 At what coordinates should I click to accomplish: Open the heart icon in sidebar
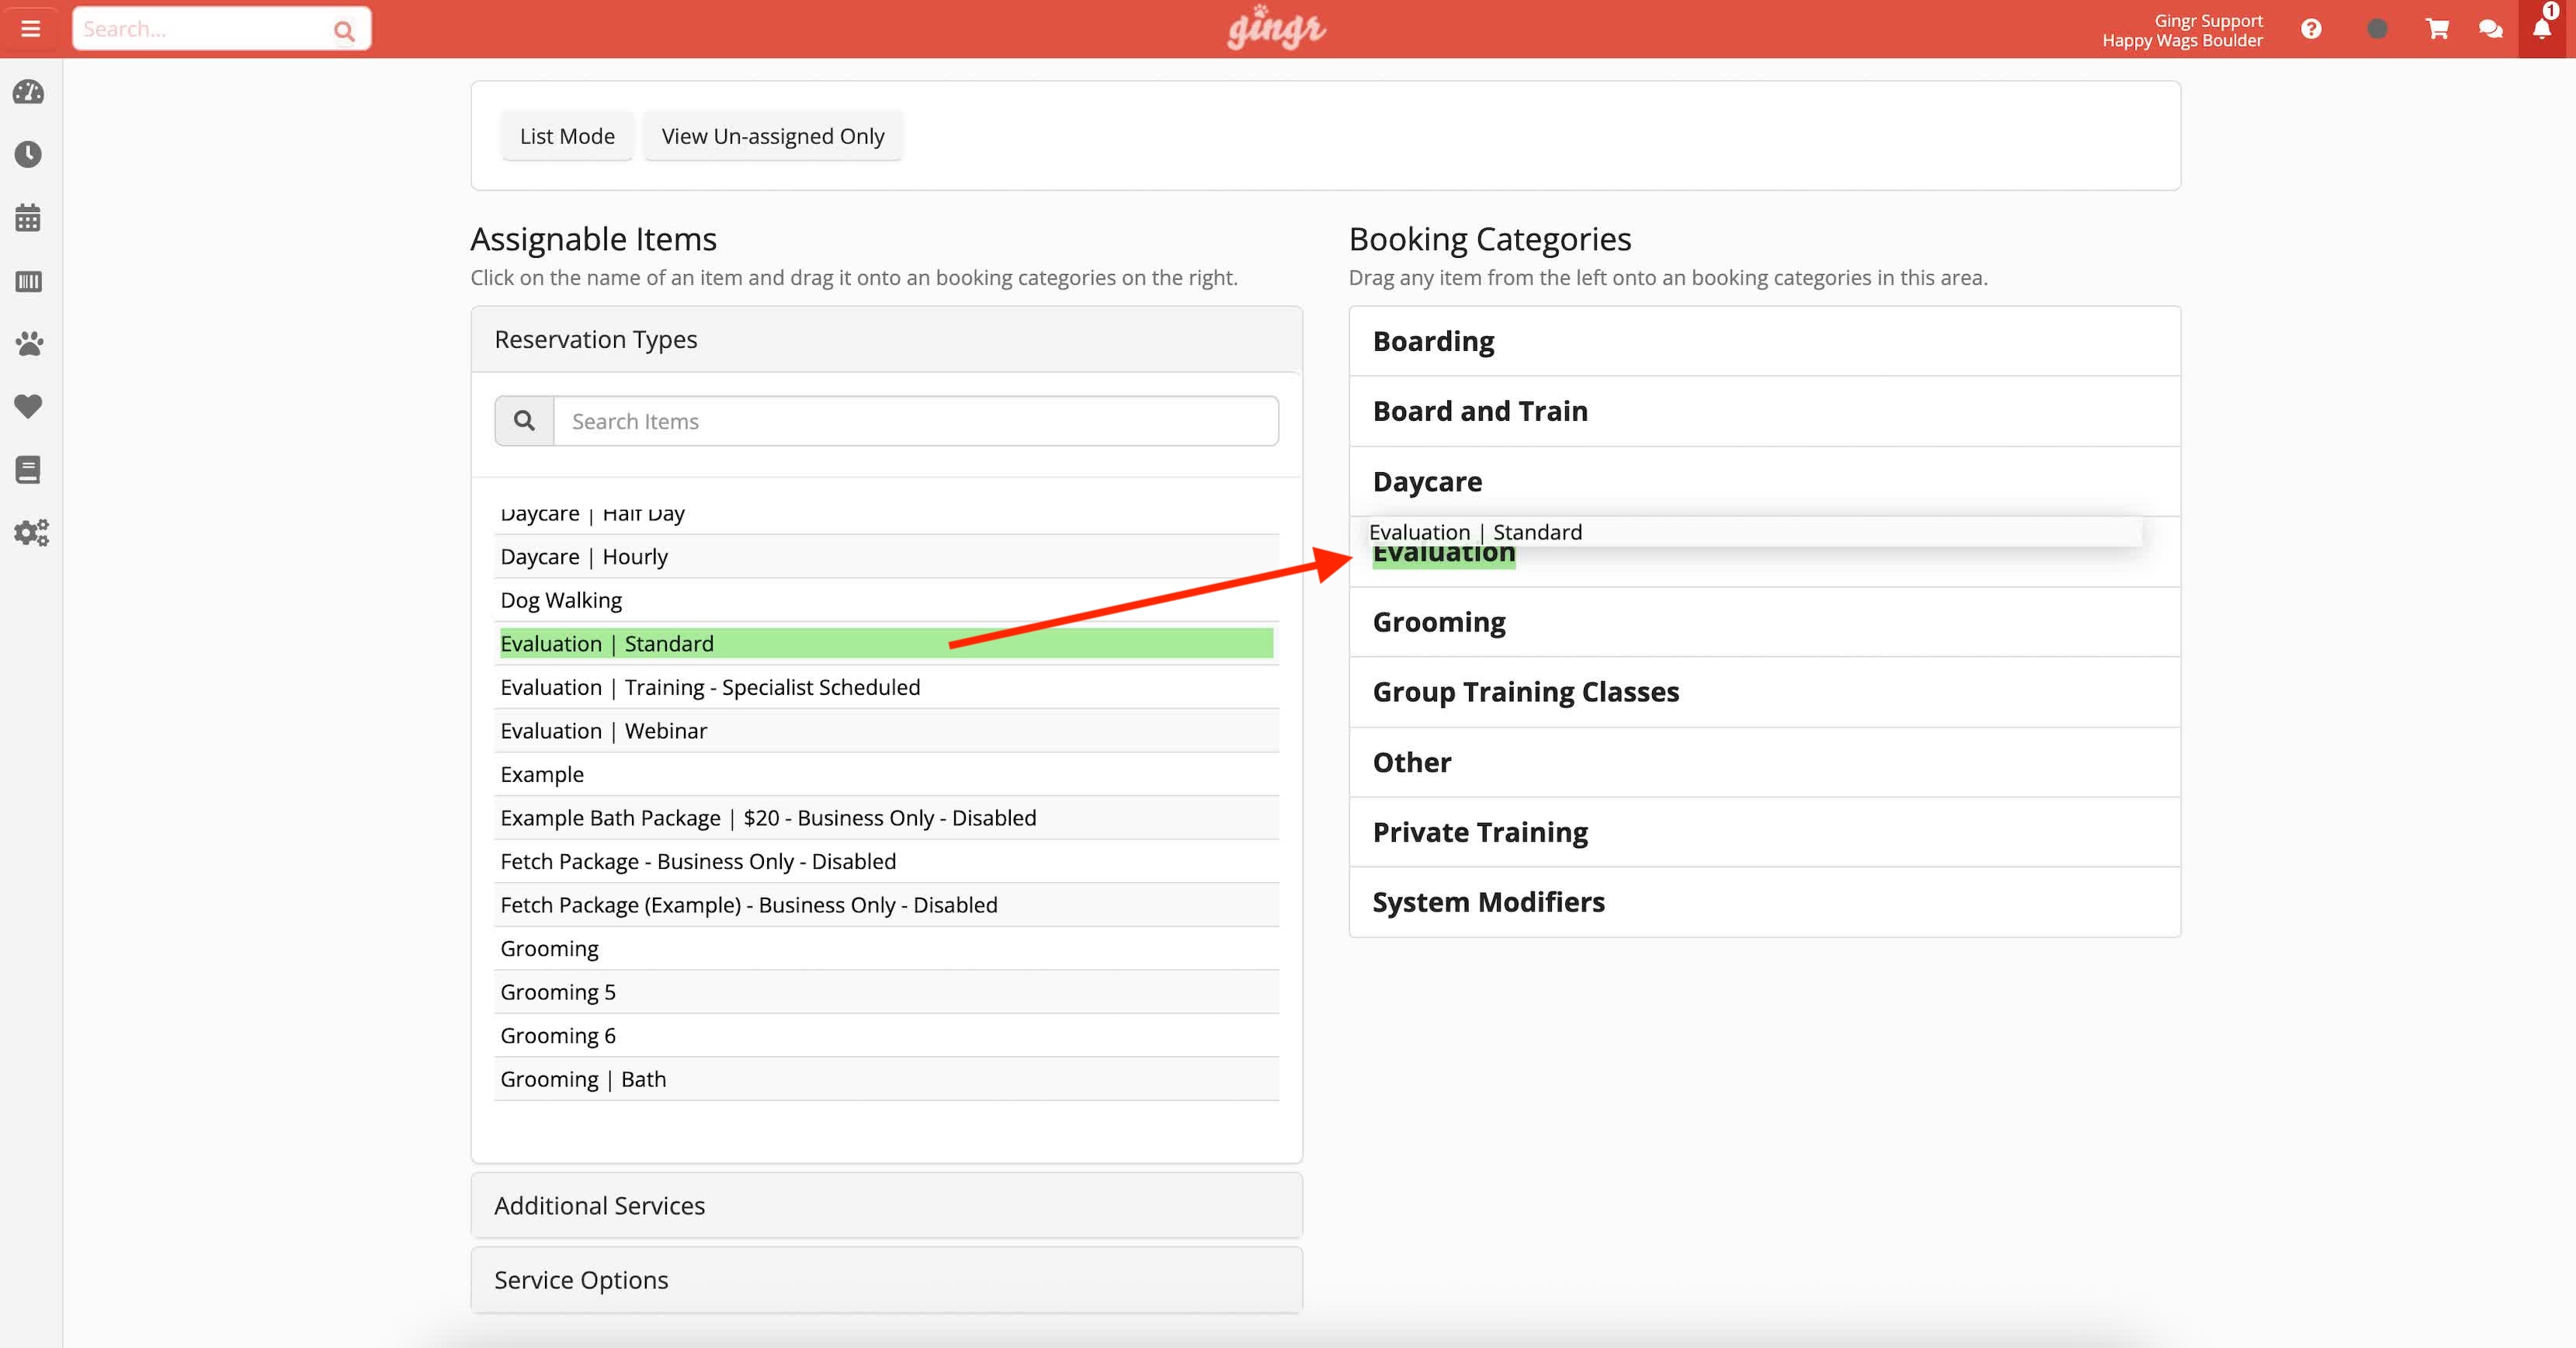(29, 407)
